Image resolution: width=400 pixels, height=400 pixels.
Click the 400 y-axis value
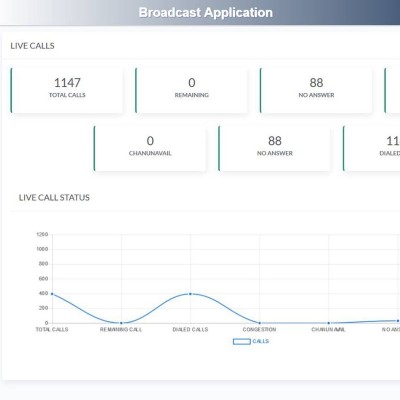tap(44, 293)
